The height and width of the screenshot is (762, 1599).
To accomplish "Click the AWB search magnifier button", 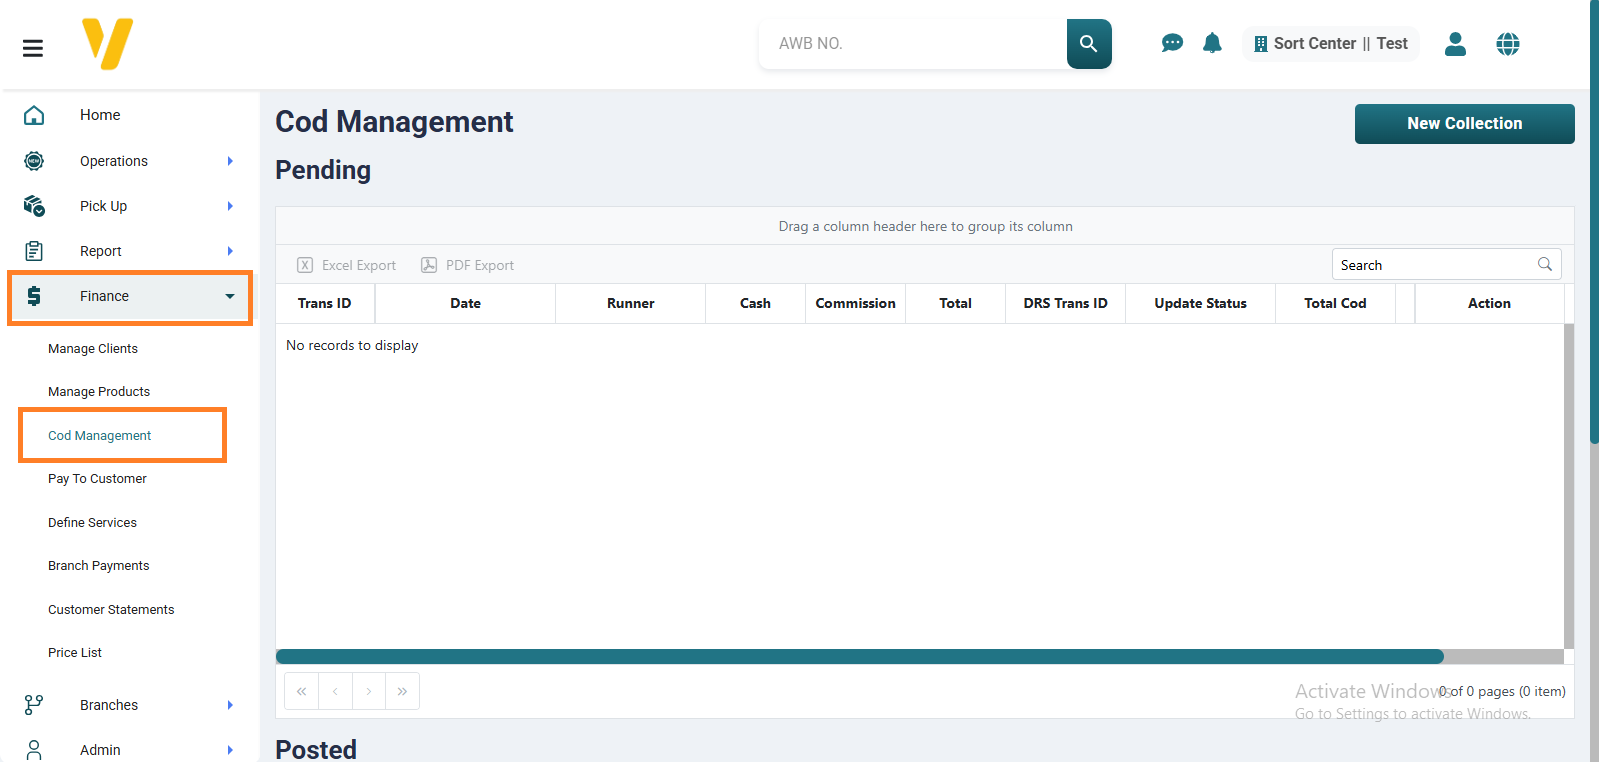I will (x=1088, y=44).
